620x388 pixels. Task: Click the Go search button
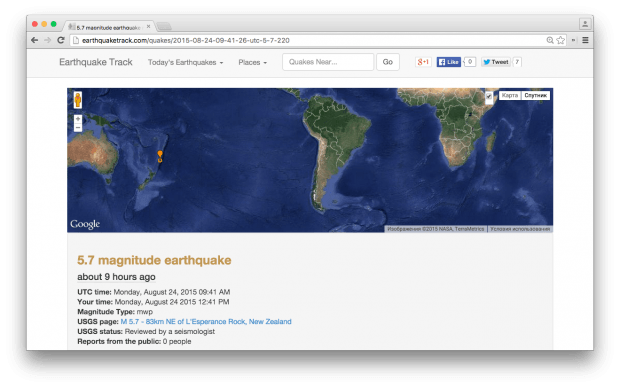(388, 62)
